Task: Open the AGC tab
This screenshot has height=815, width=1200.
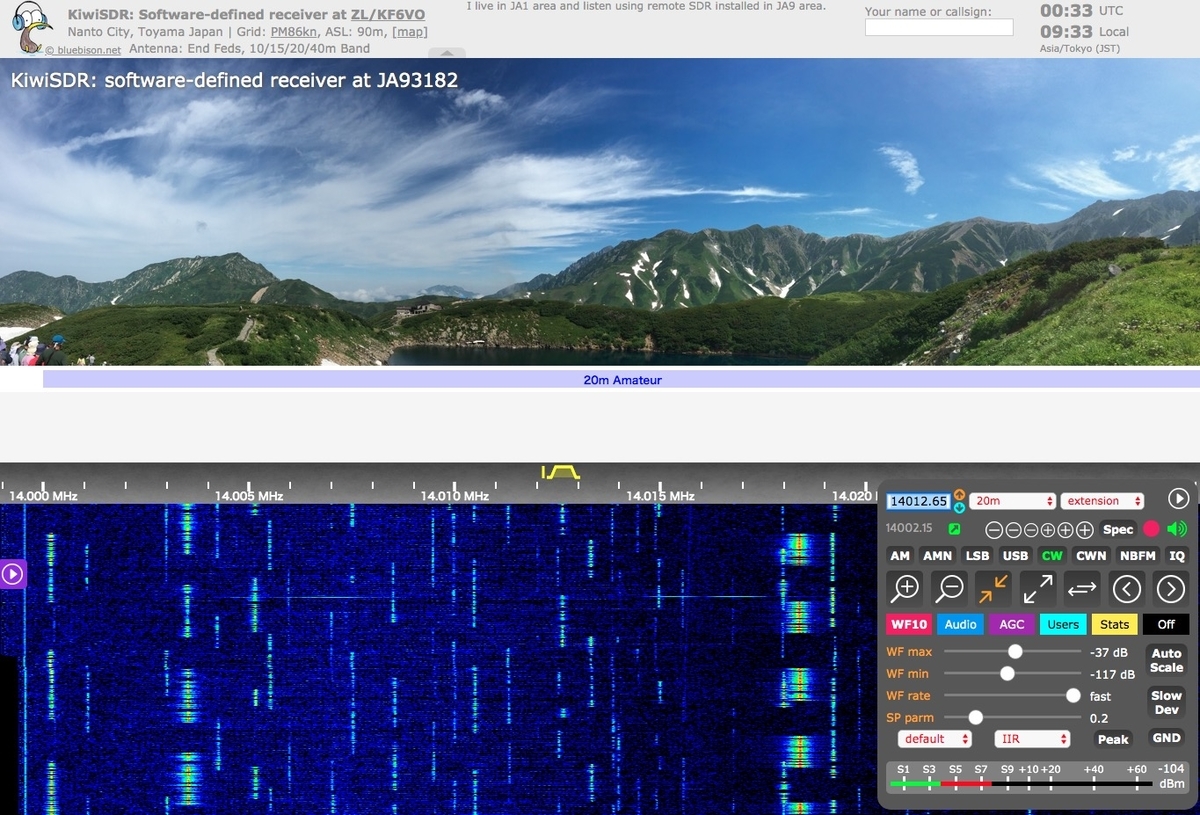Action: [1012, 624]
